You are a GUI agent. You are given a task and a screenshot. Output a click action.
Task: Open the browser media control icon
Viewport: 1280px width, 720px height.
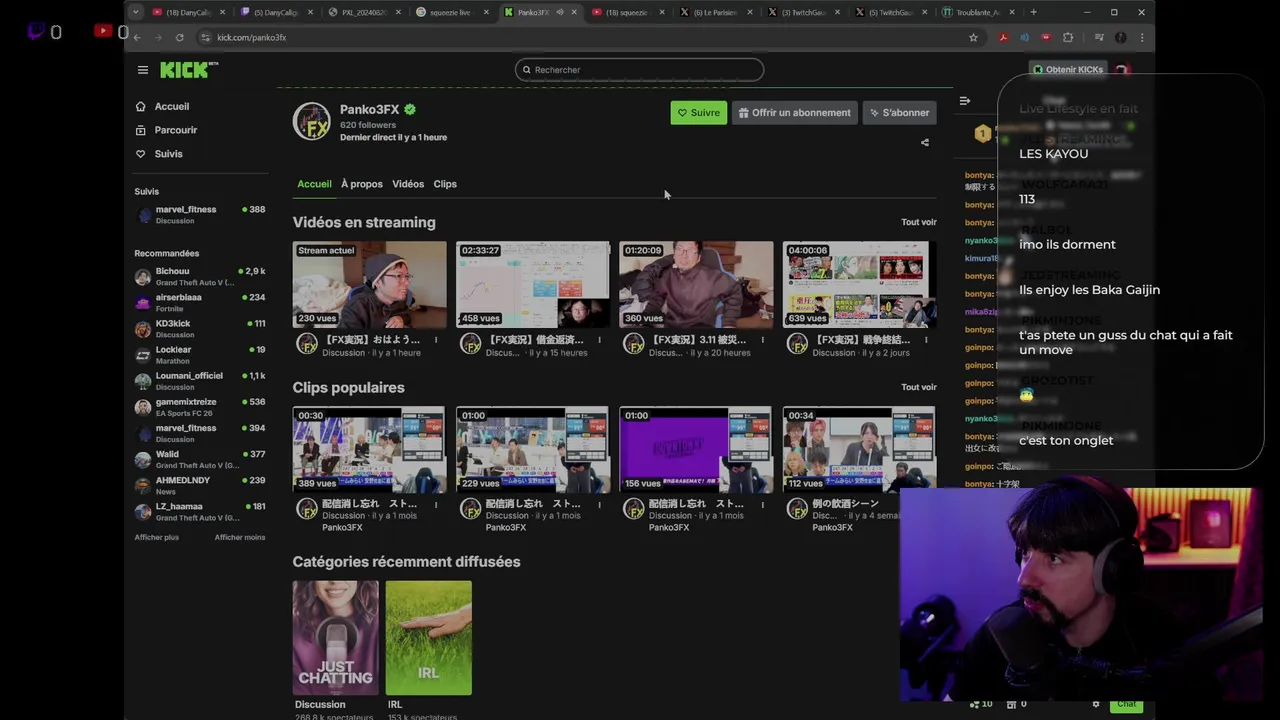tap(1098, 37)
